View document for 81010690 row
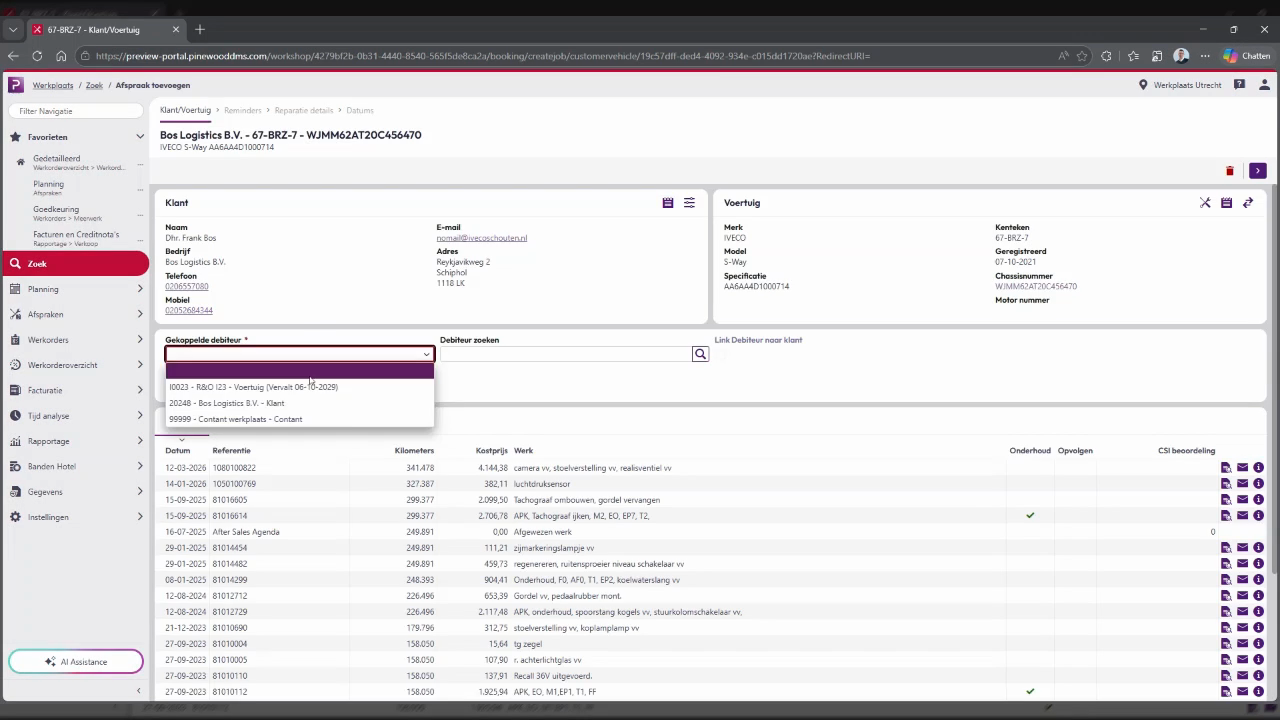This screenshot has width=1280, height=720. (x=1226, y=628)
